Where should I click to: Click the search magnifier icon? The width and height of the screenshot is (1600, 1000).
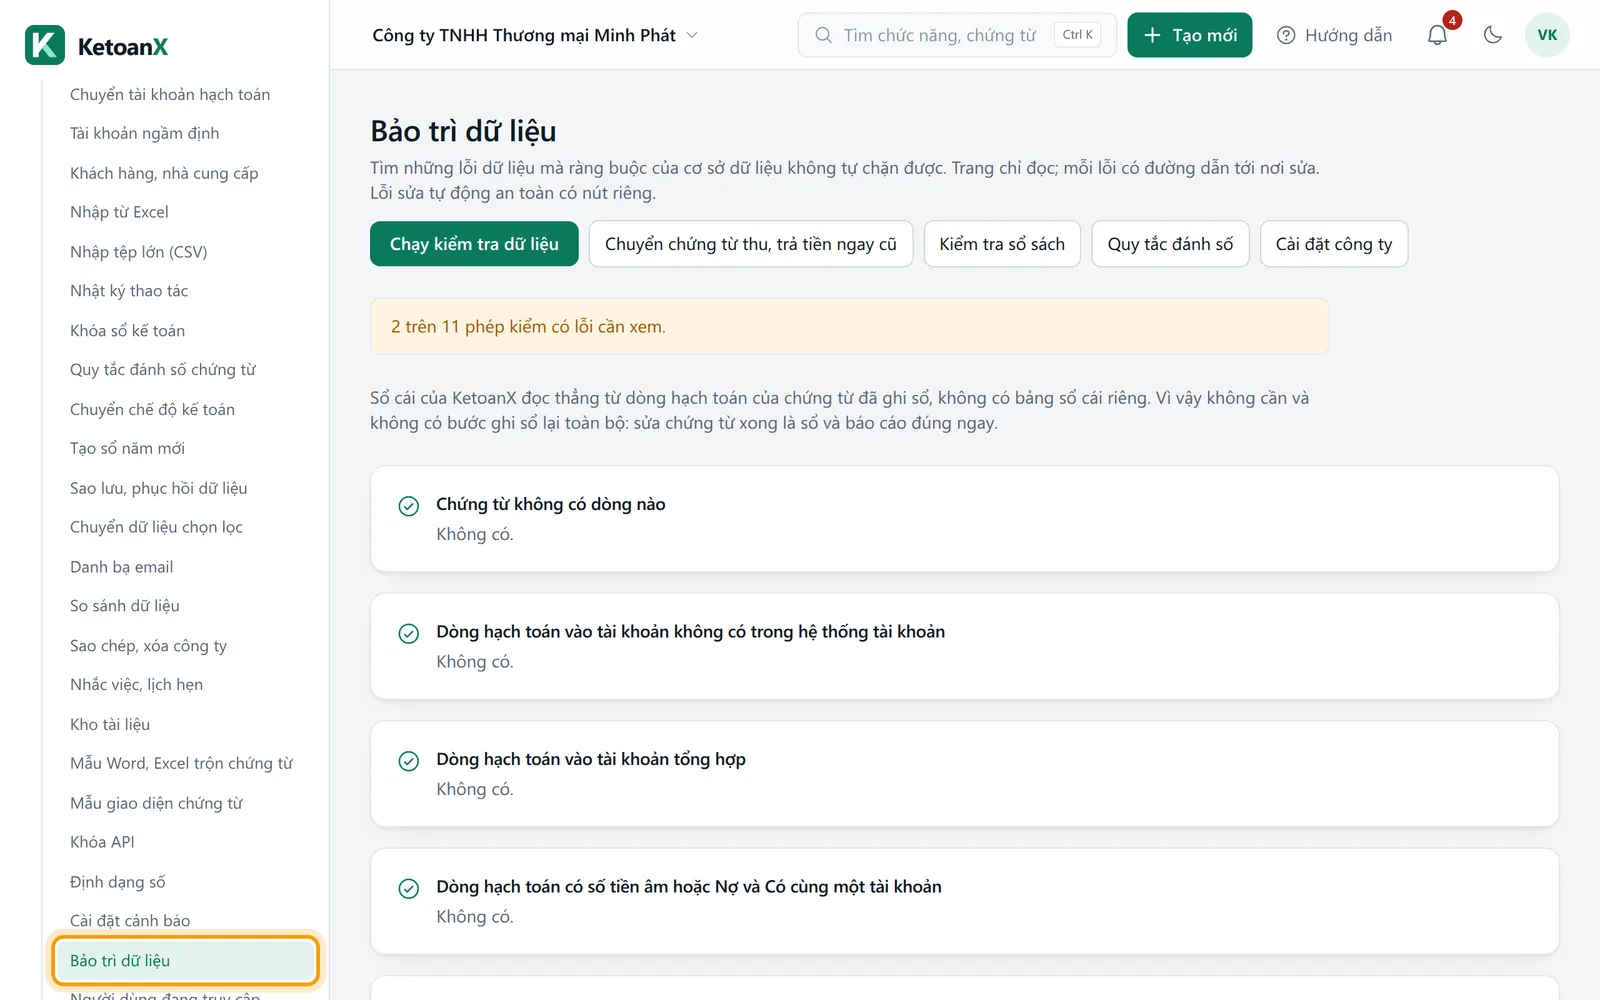point(823,35)
